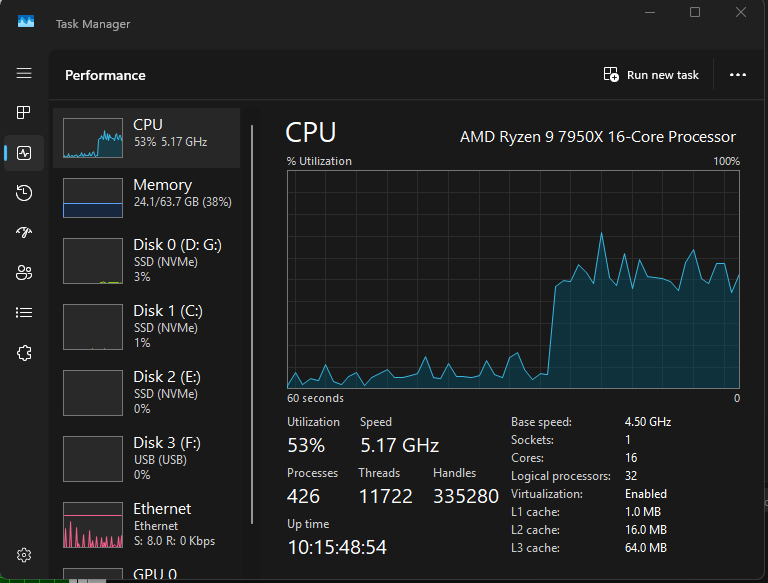Open the hamburger navigation menu
The width and height of the screenshot is (768, 583).
24,73
